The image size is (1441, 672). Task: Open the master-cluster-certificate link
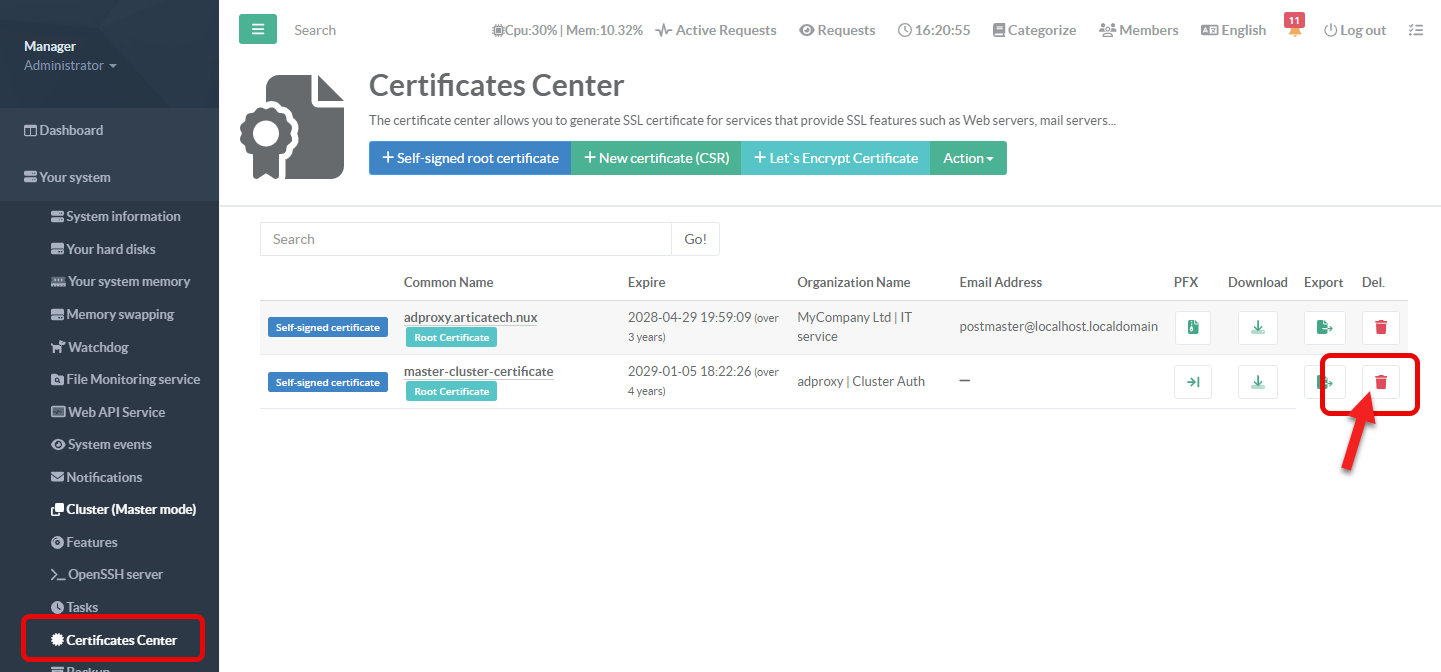tap(478, 371)
